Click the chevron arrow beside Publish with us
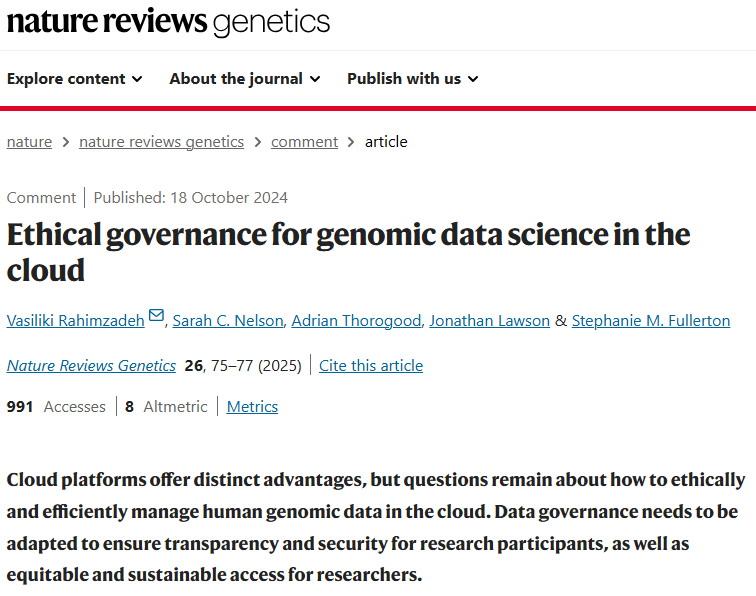This screenshot has height=596, width=756. pos(473,79)
